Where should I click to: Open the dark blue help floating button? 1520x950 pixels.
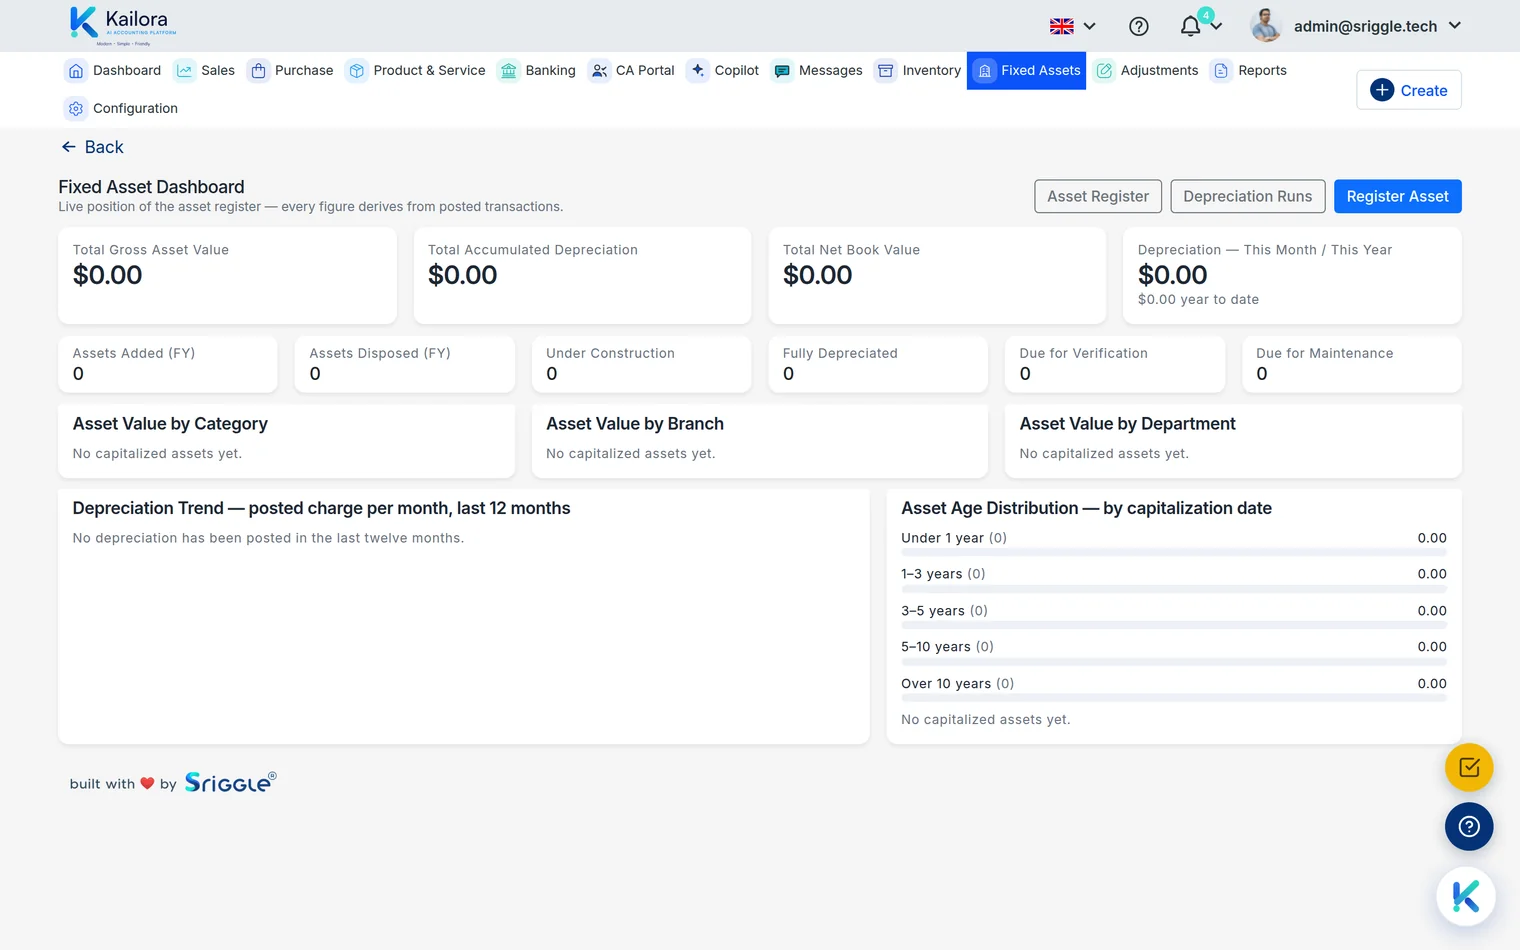1469,827
